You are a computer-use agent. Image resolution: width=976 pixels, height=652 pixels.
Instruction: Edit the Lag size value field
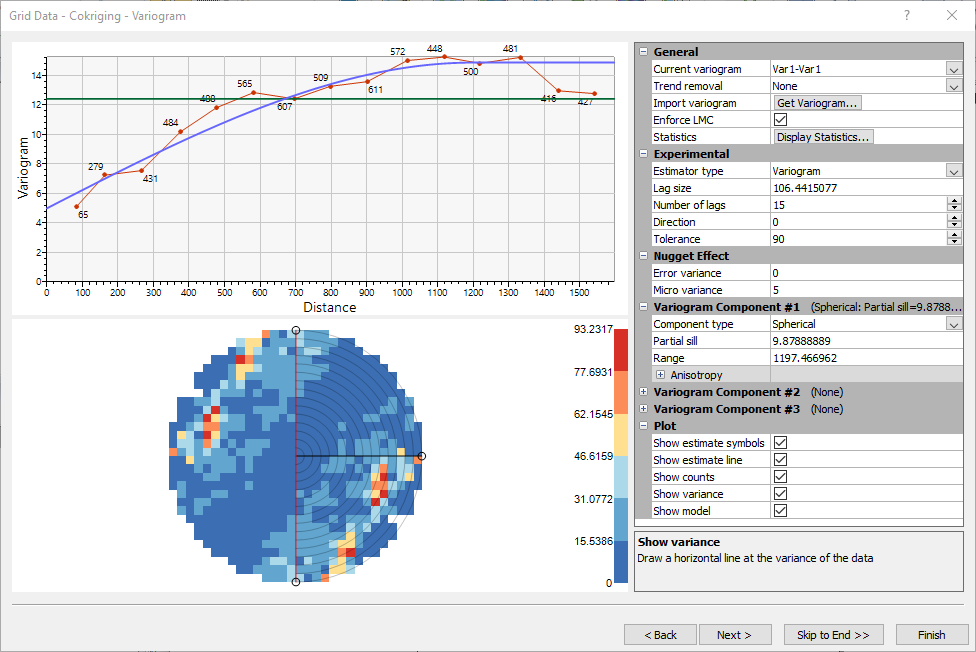[x=866, y=188]
